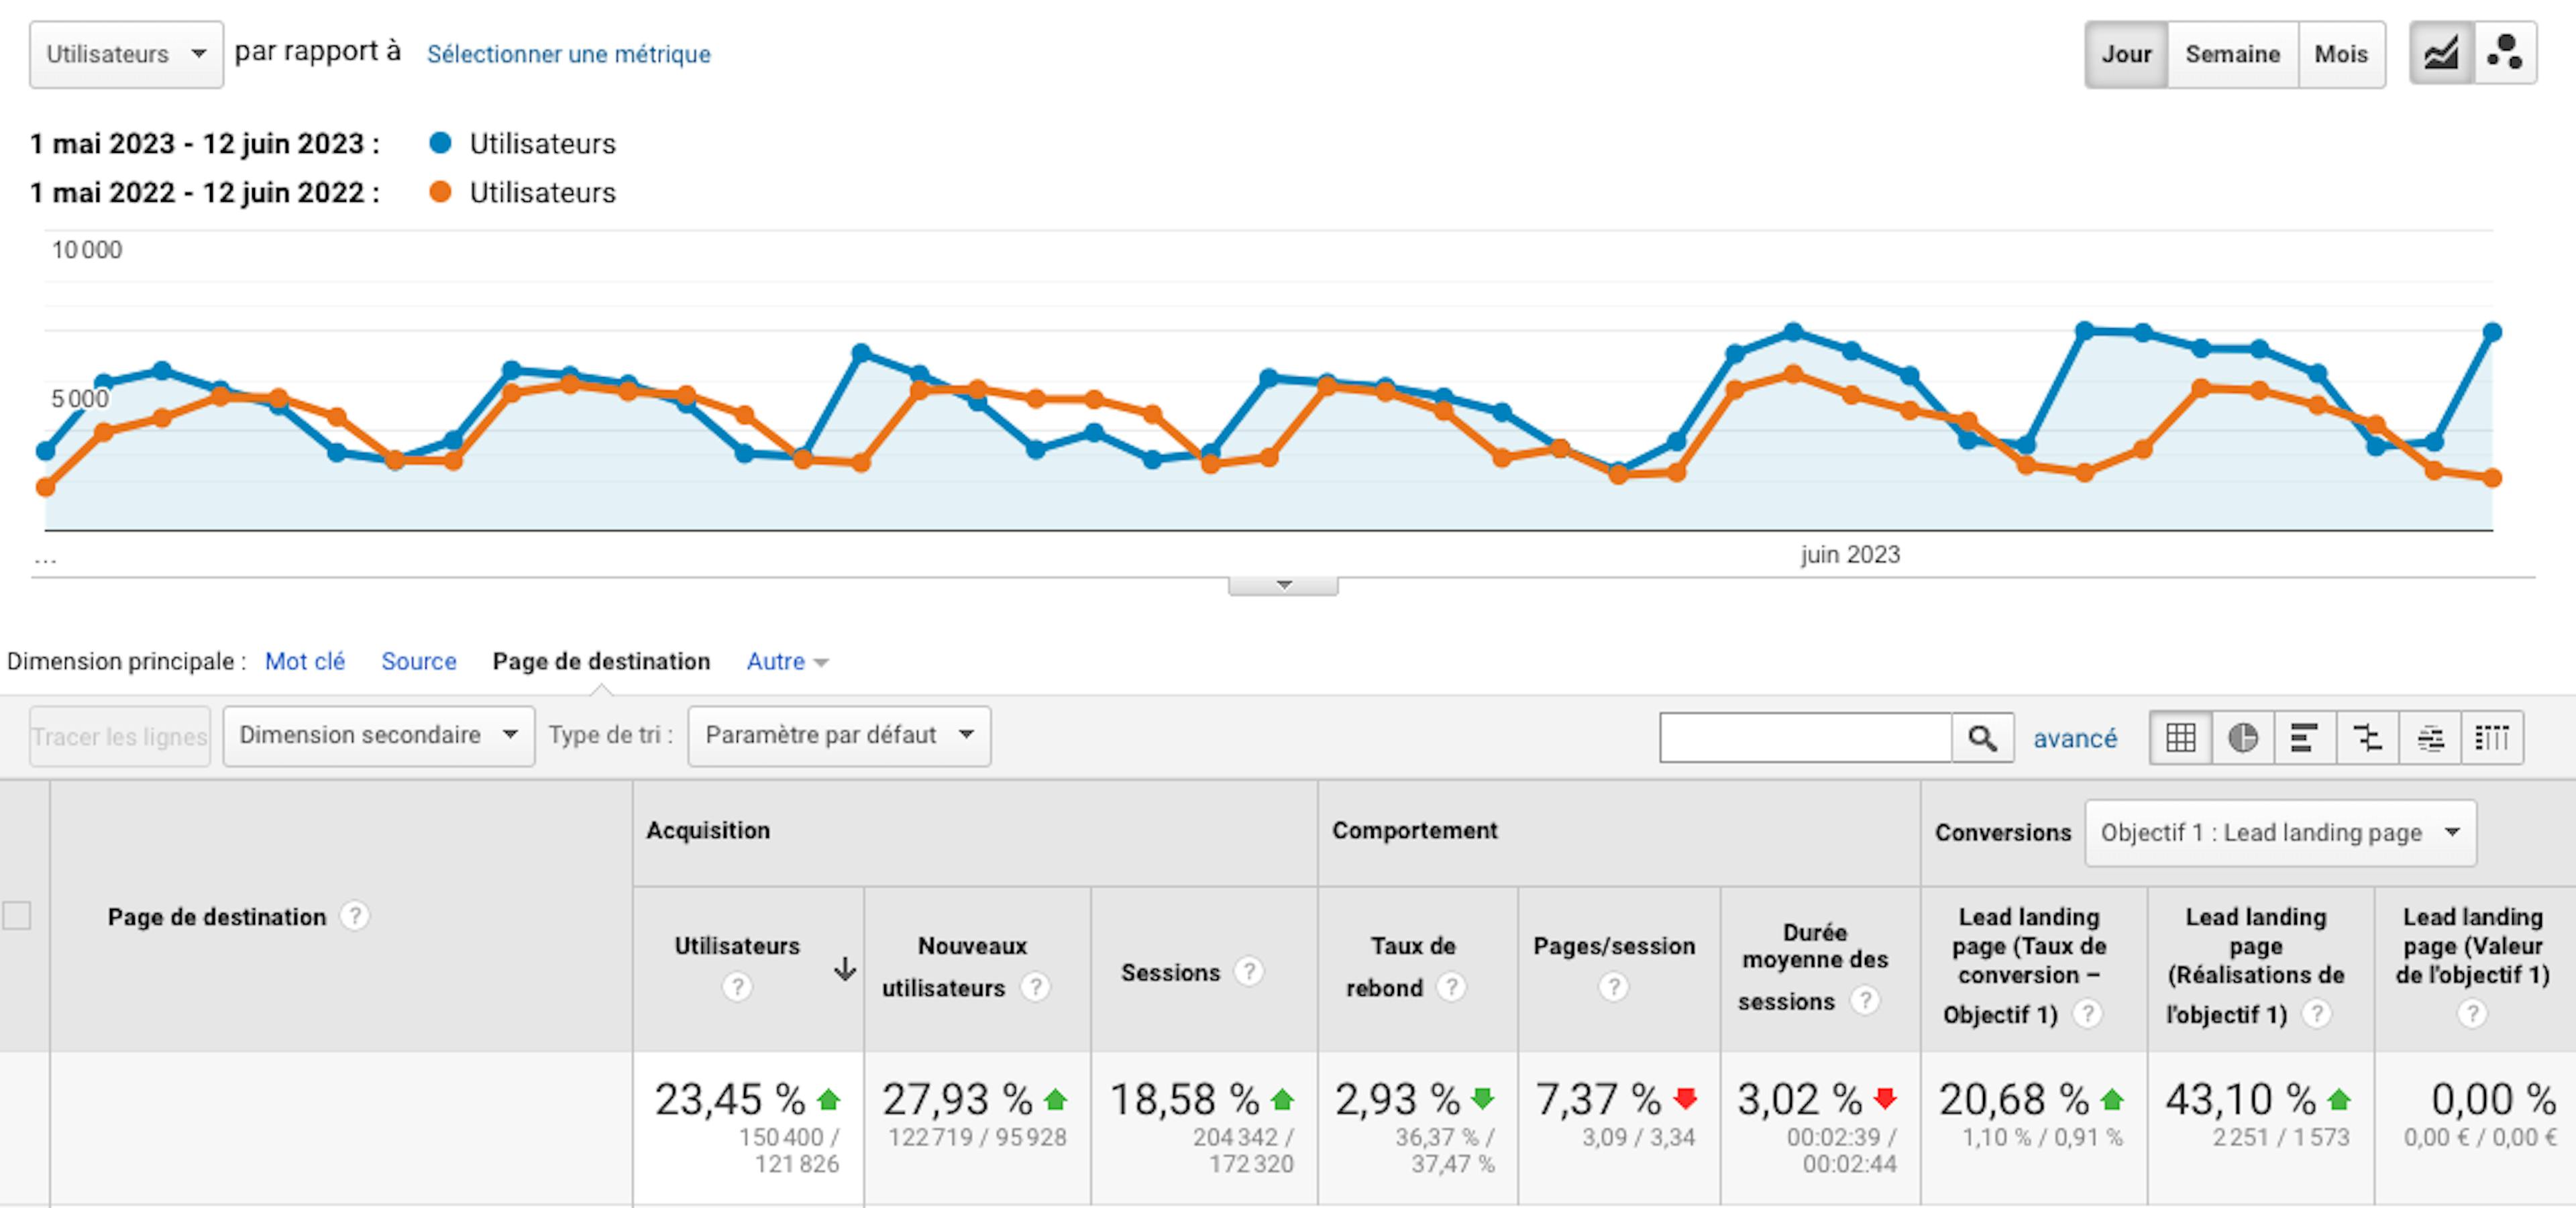This screenshot has height=1208, width=2576.
Task: Click the blue Utilisateurs legend dot
Action: pos(440,143)
